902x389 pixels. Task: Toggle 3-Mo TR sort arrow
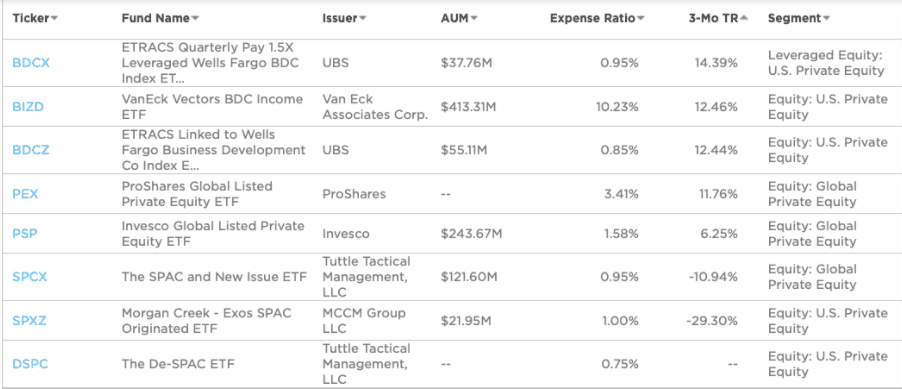[744, 18]
